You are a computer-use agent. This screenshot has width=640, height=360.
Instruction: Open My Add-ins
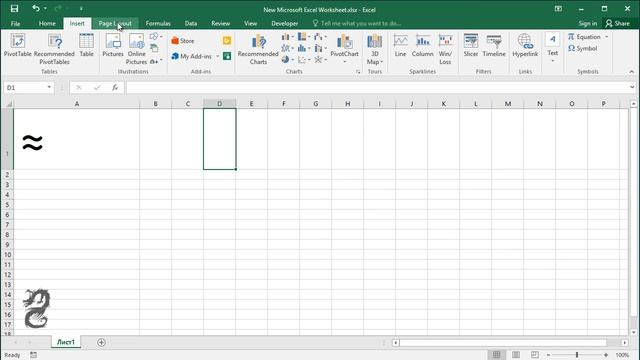pyautogui.click(x=191, y=56)
